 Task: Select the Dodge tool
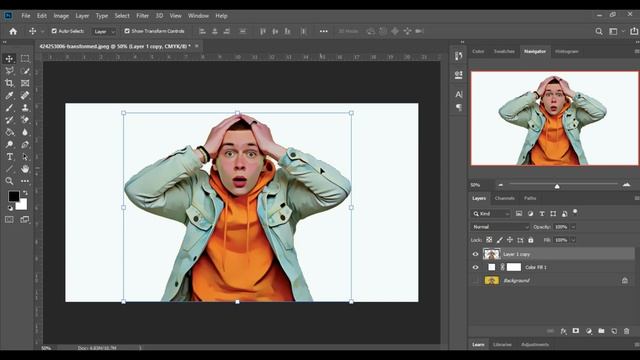click(9, 144)
